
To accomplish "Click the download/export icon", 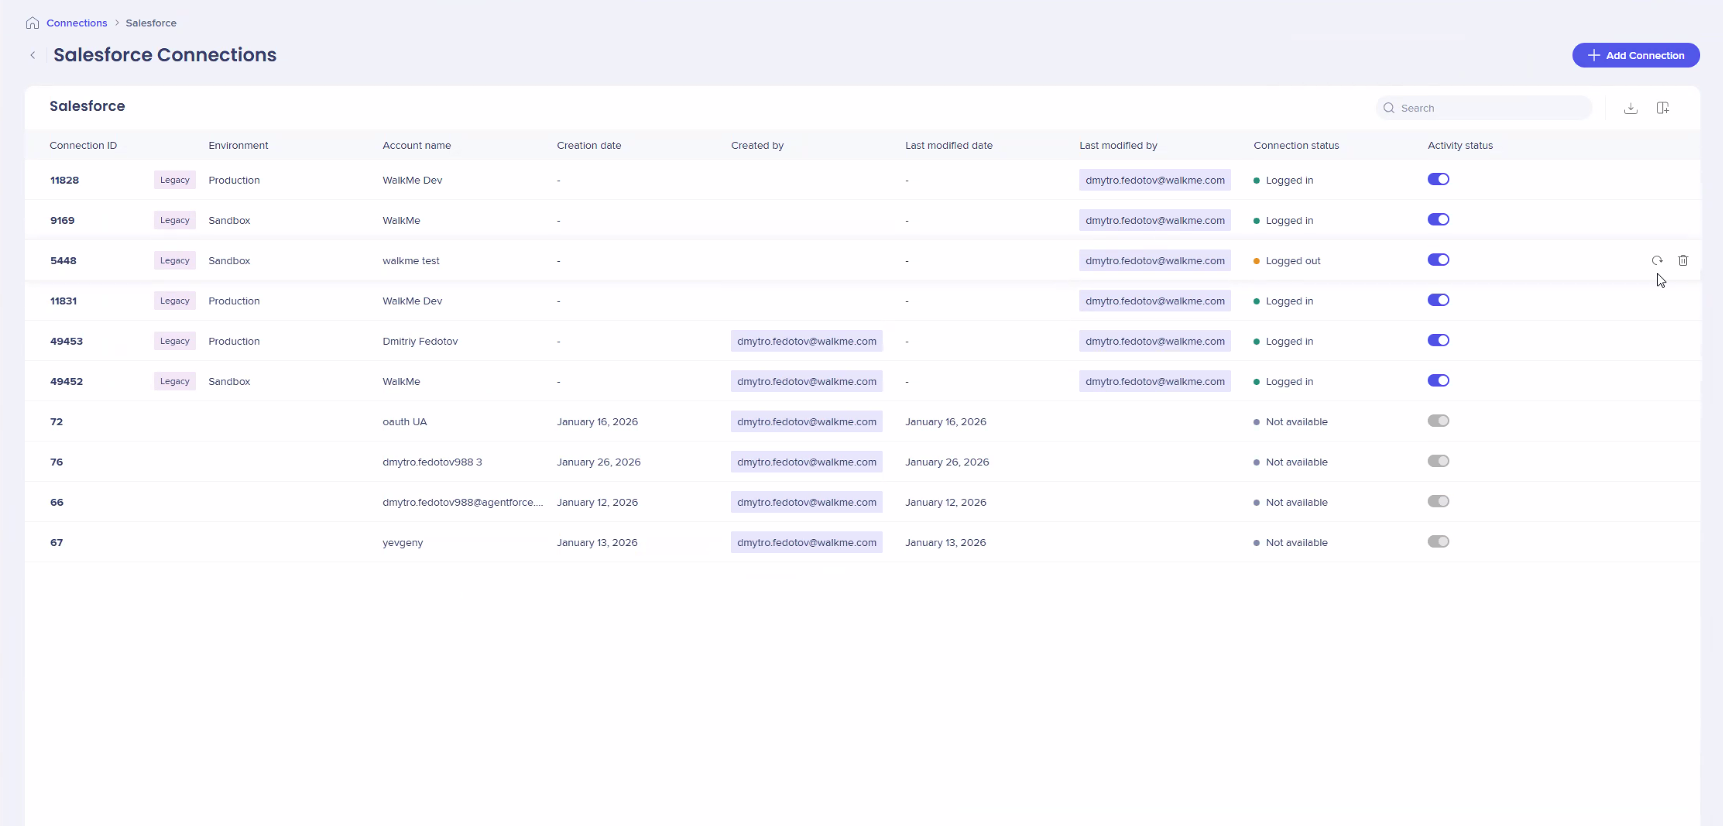I will (x=1630, y=108).
